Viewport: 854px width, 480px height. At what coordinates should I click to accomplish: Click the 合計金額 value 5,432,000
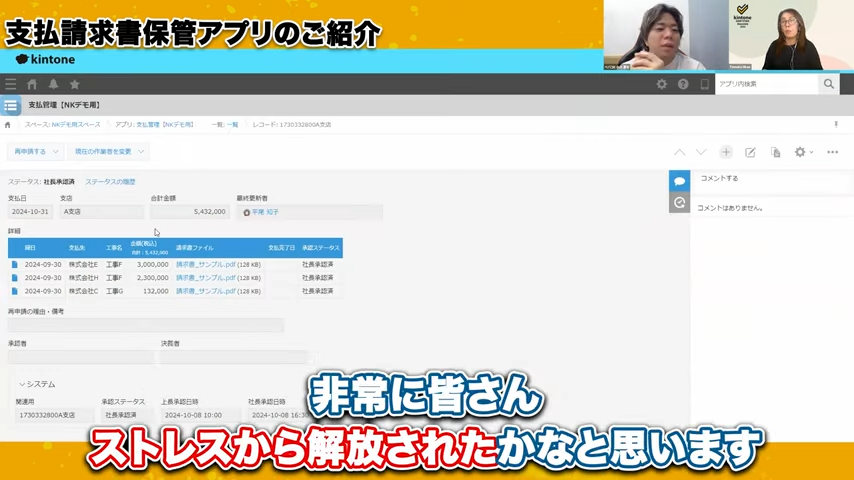(x=190, y=211)
